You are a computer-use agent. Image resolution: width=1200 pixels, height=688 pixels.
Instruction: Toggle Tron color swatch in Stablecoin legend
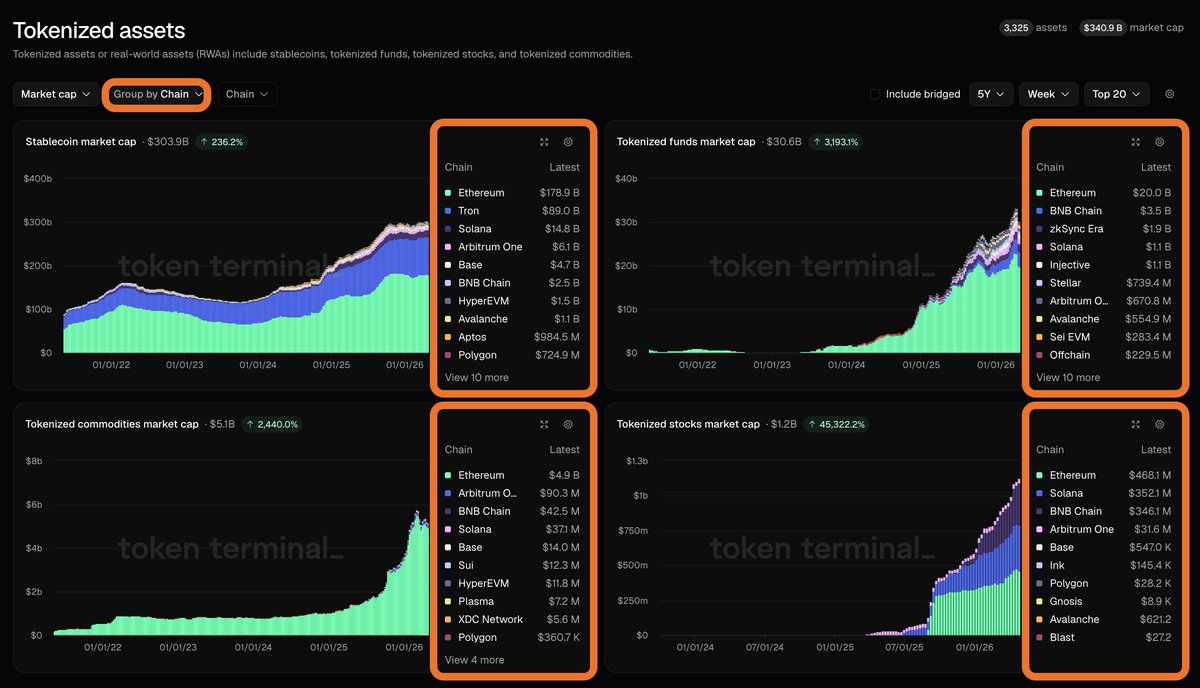click(x=449, y=211)
